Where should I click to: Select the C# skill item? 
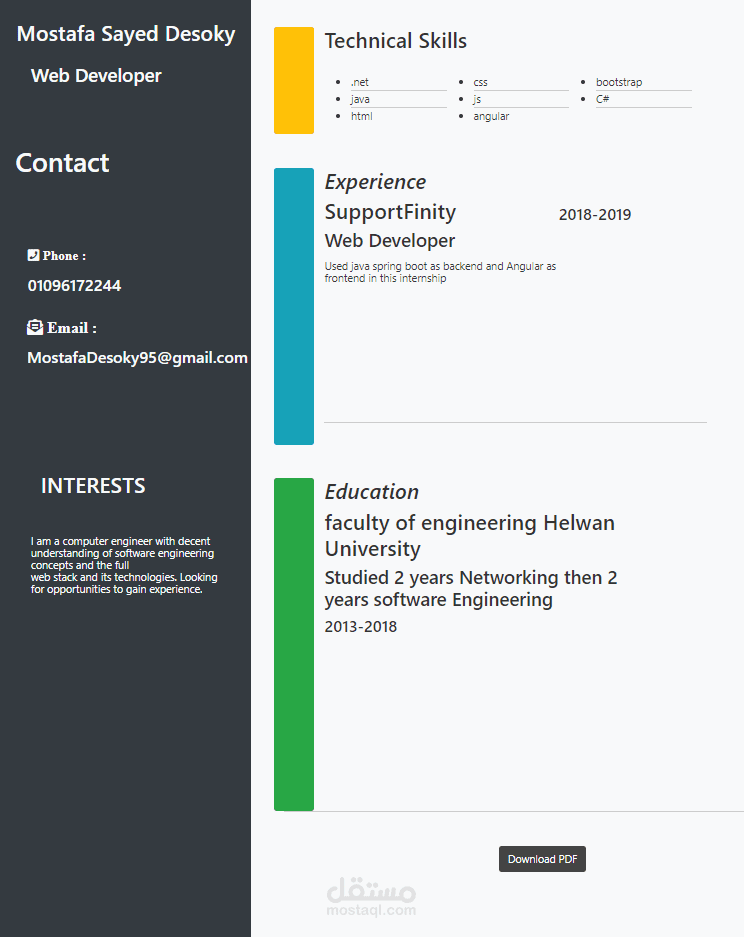tap(603, 100)
